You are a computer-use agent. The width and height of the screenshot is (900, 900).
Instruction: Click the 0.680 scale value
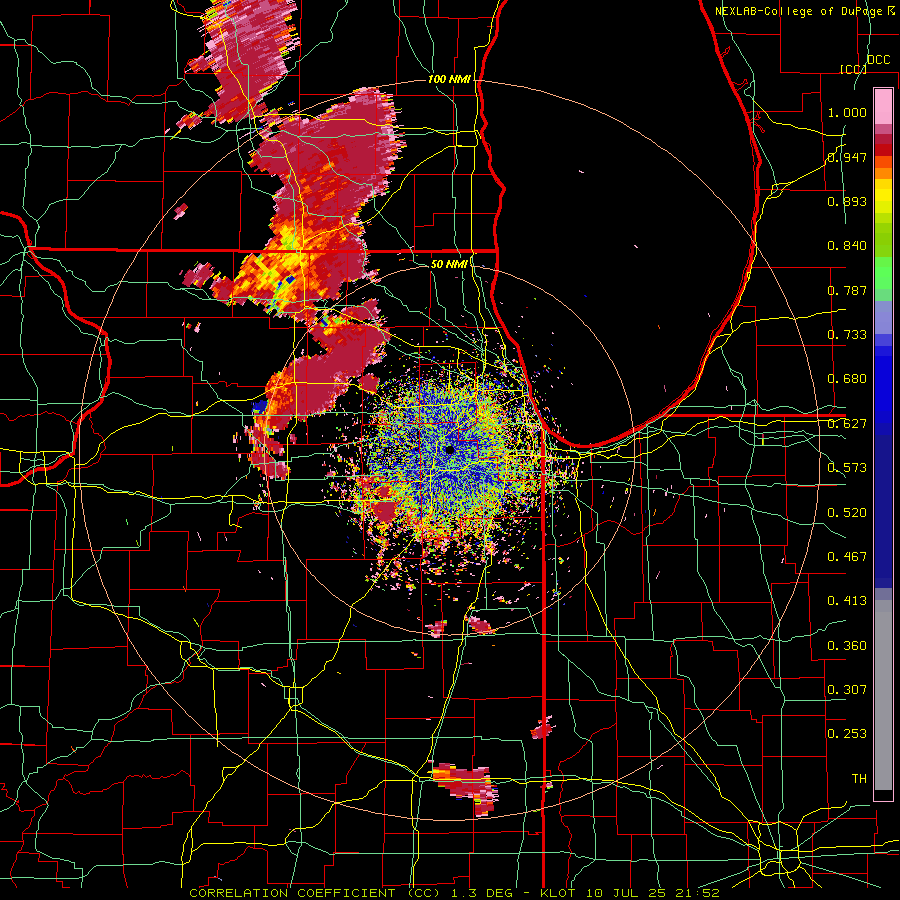pos(847,379)
